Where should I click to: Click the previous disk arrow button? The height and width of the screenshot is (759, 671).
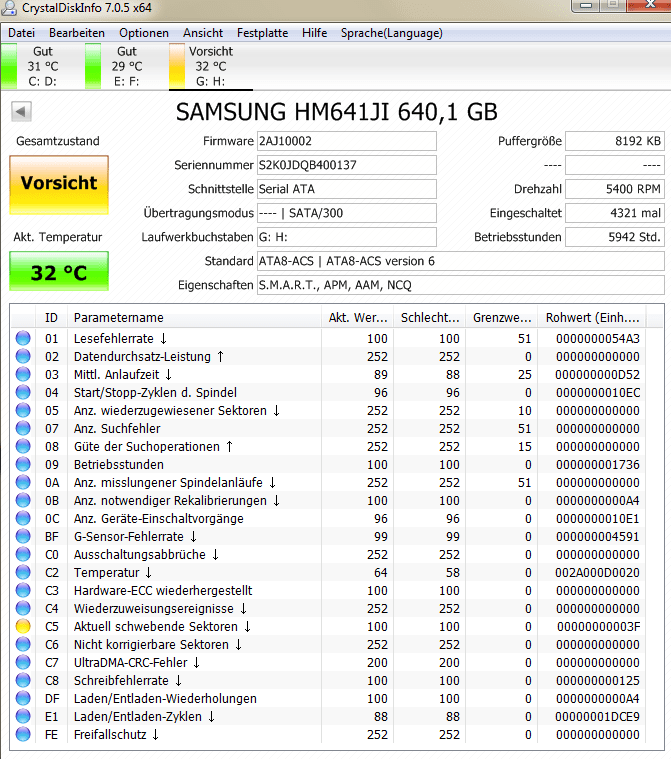(x=21, y=112)
